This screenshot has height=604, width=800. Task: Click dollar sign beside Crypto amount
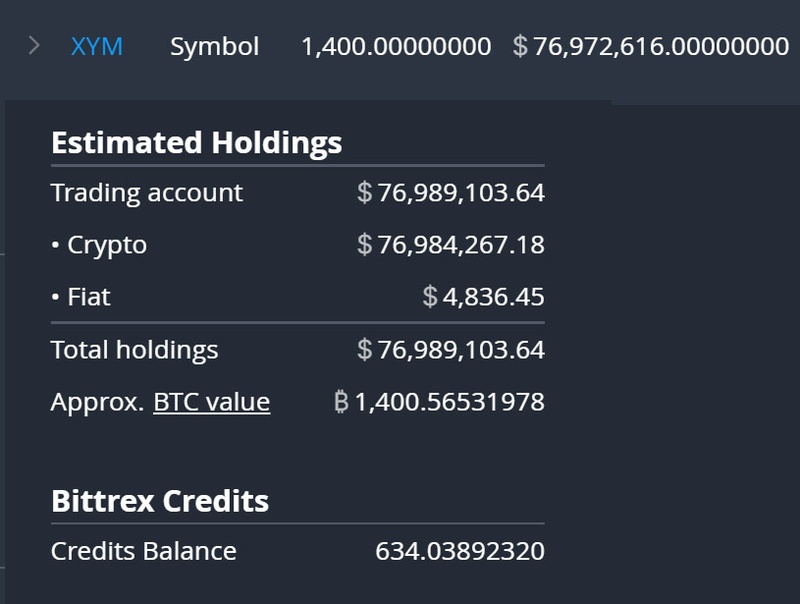pyautogui.click(x=365, y=245)
